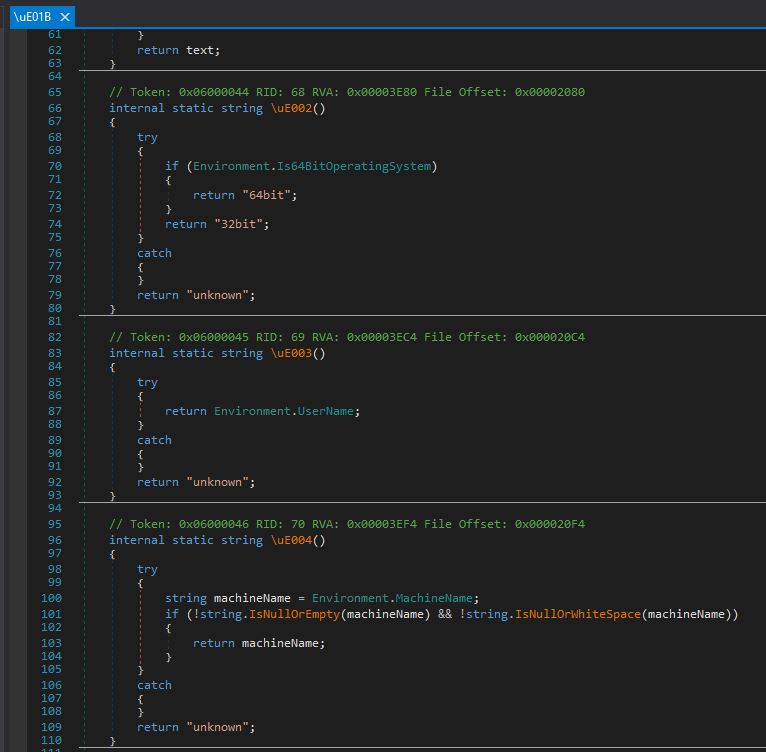Click Token 0x06000045 comment line
The width and height of the screenshot is (766, 752).
pyautogui.click(x=347, y=337)
